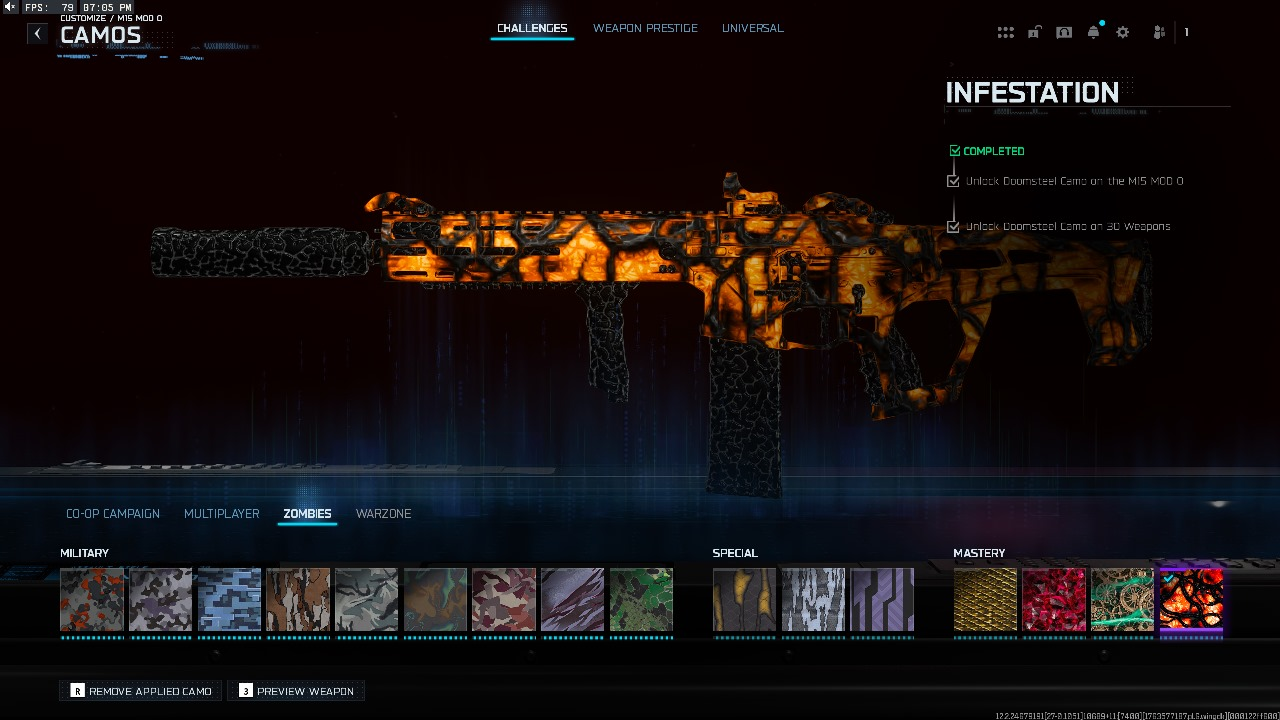Open the settings gear menu

tap(1122, 31)
